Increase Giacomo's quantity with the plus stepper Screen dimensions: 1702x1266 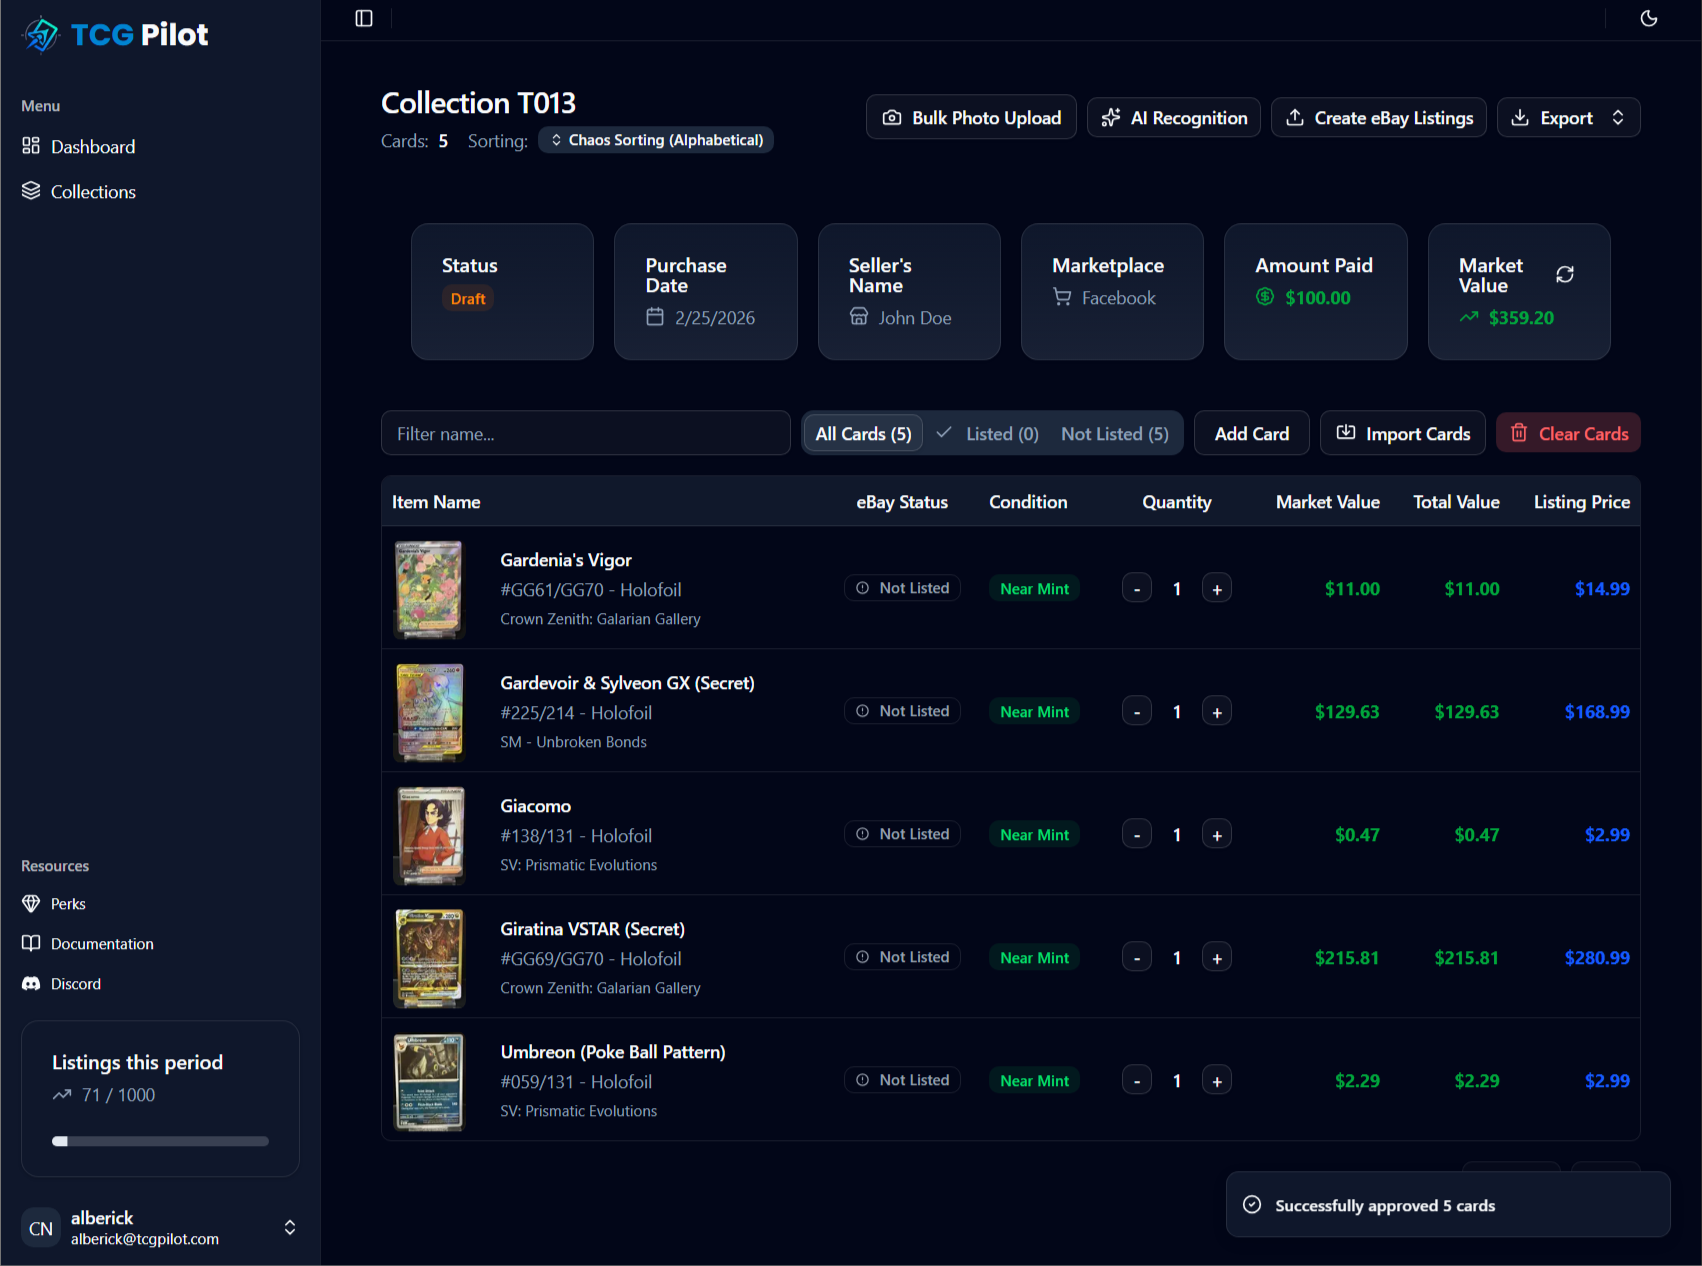point(1216,833)
